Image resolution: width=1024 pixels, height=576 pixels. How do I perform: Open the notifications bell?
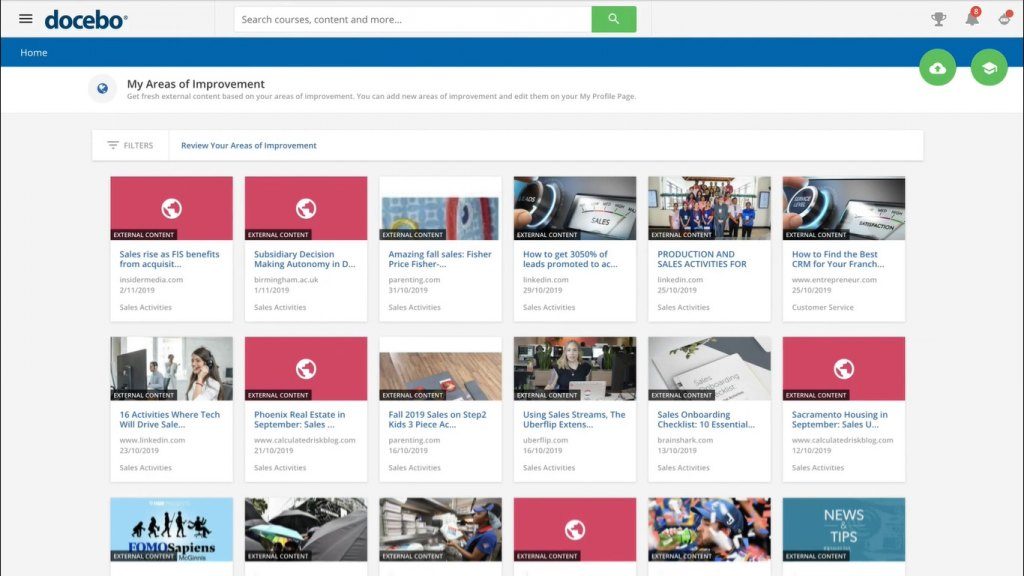point(971,19)
